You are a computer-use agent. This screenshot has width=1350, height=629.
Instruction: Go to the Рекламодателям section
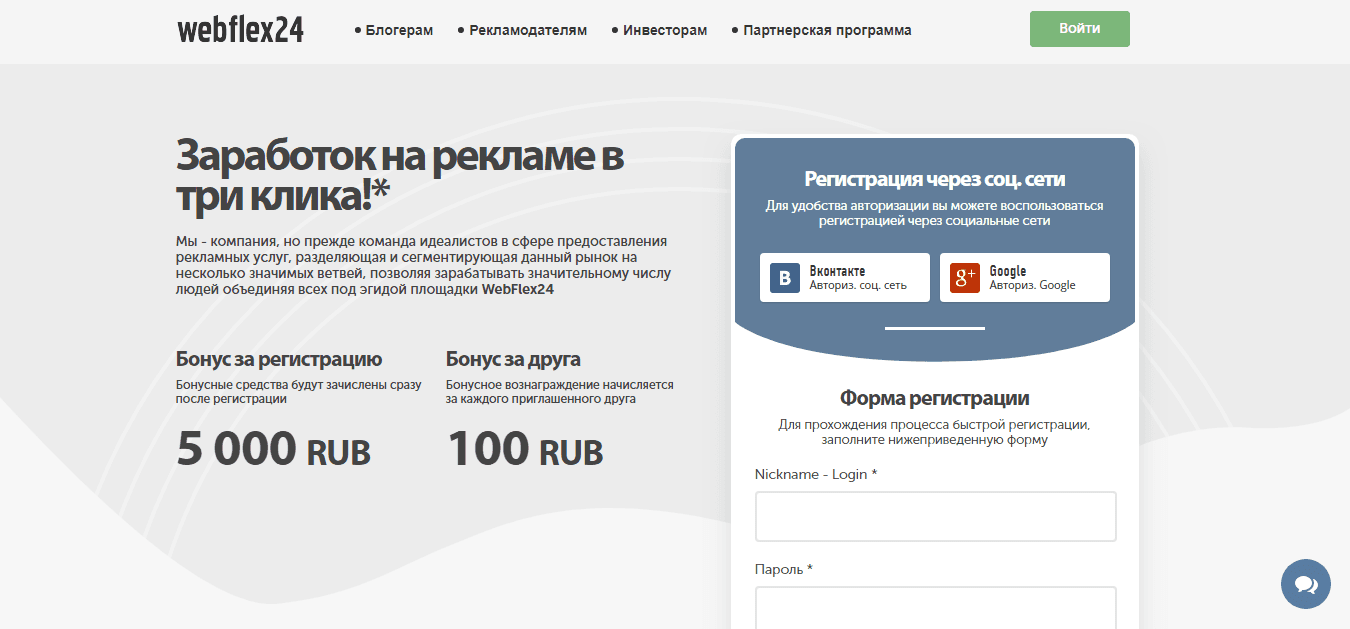(x=528, y=30)
